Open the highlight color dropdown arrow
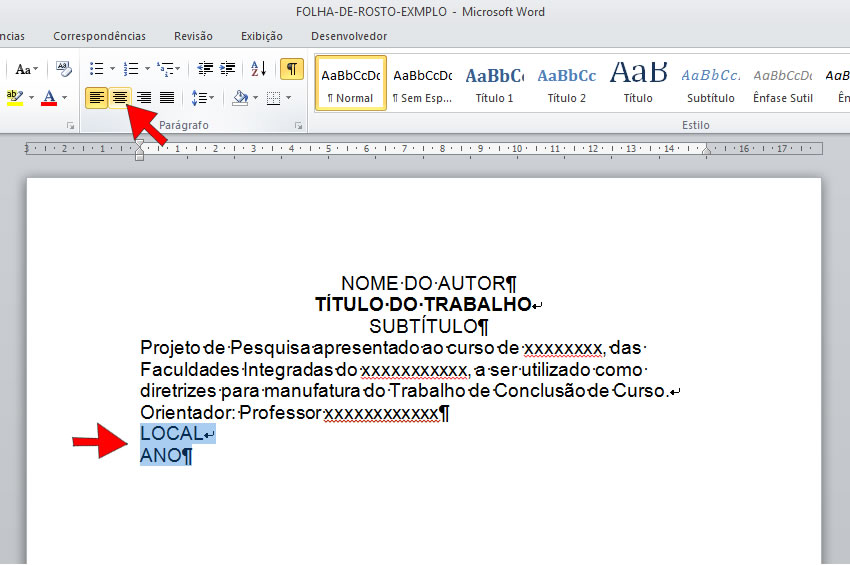The width and height of the screenshot is (850, 565). coord(31,98)
